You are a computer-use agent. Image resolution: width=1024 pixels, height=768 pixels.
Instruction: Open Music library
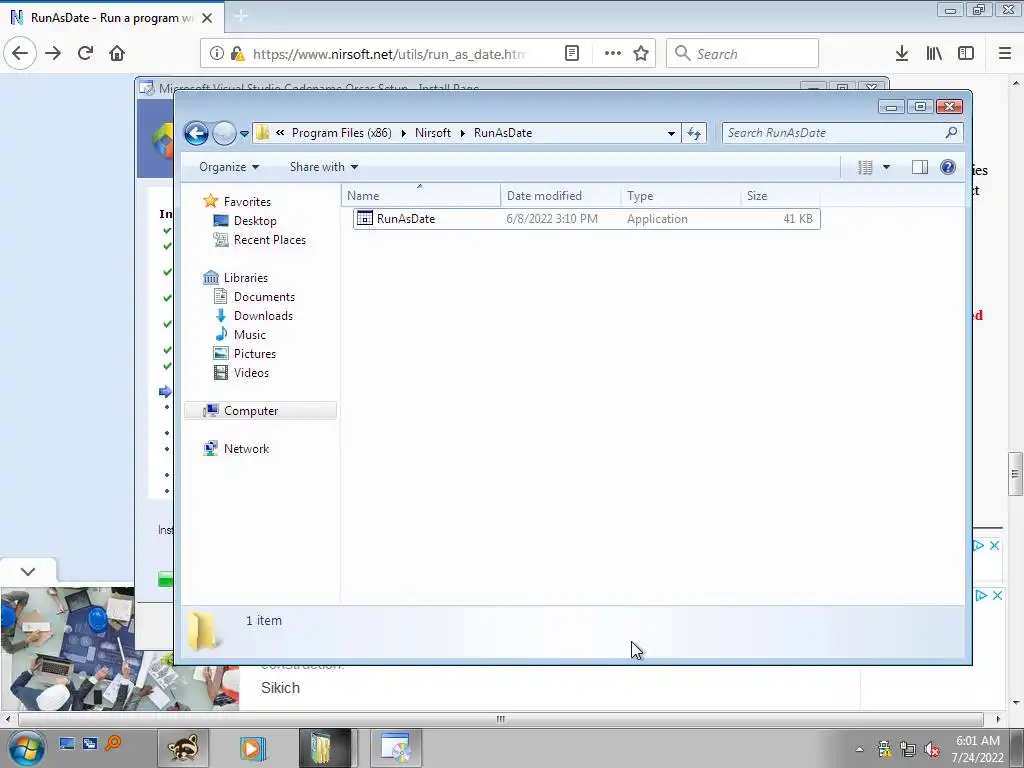point(249,334)
